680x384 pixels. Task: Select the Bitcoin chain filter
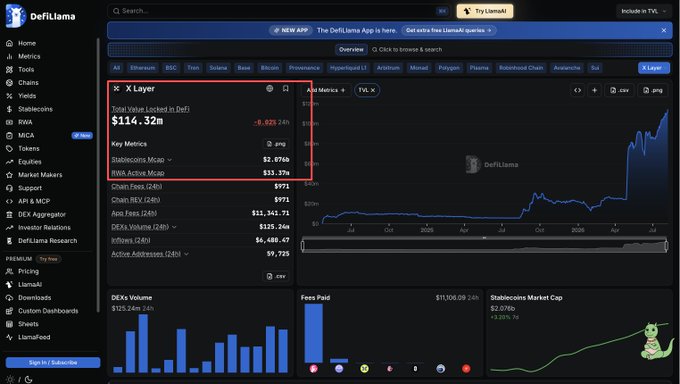pos(270,68)
